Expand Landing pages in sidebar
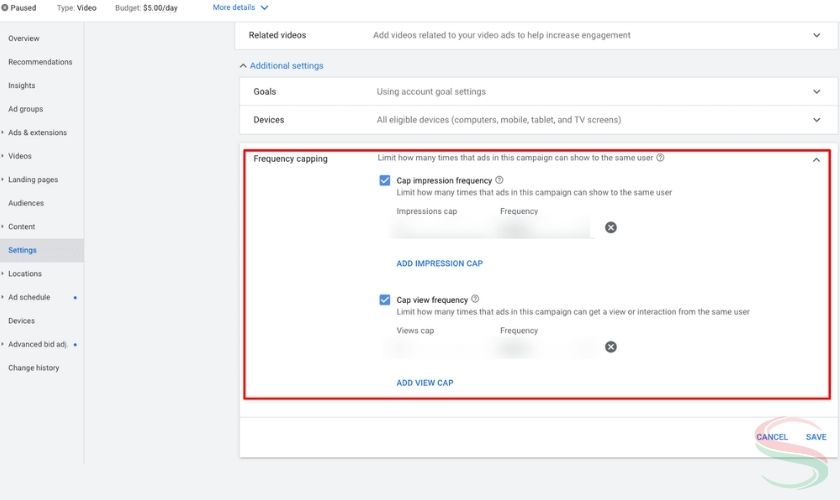 point(2,180)
